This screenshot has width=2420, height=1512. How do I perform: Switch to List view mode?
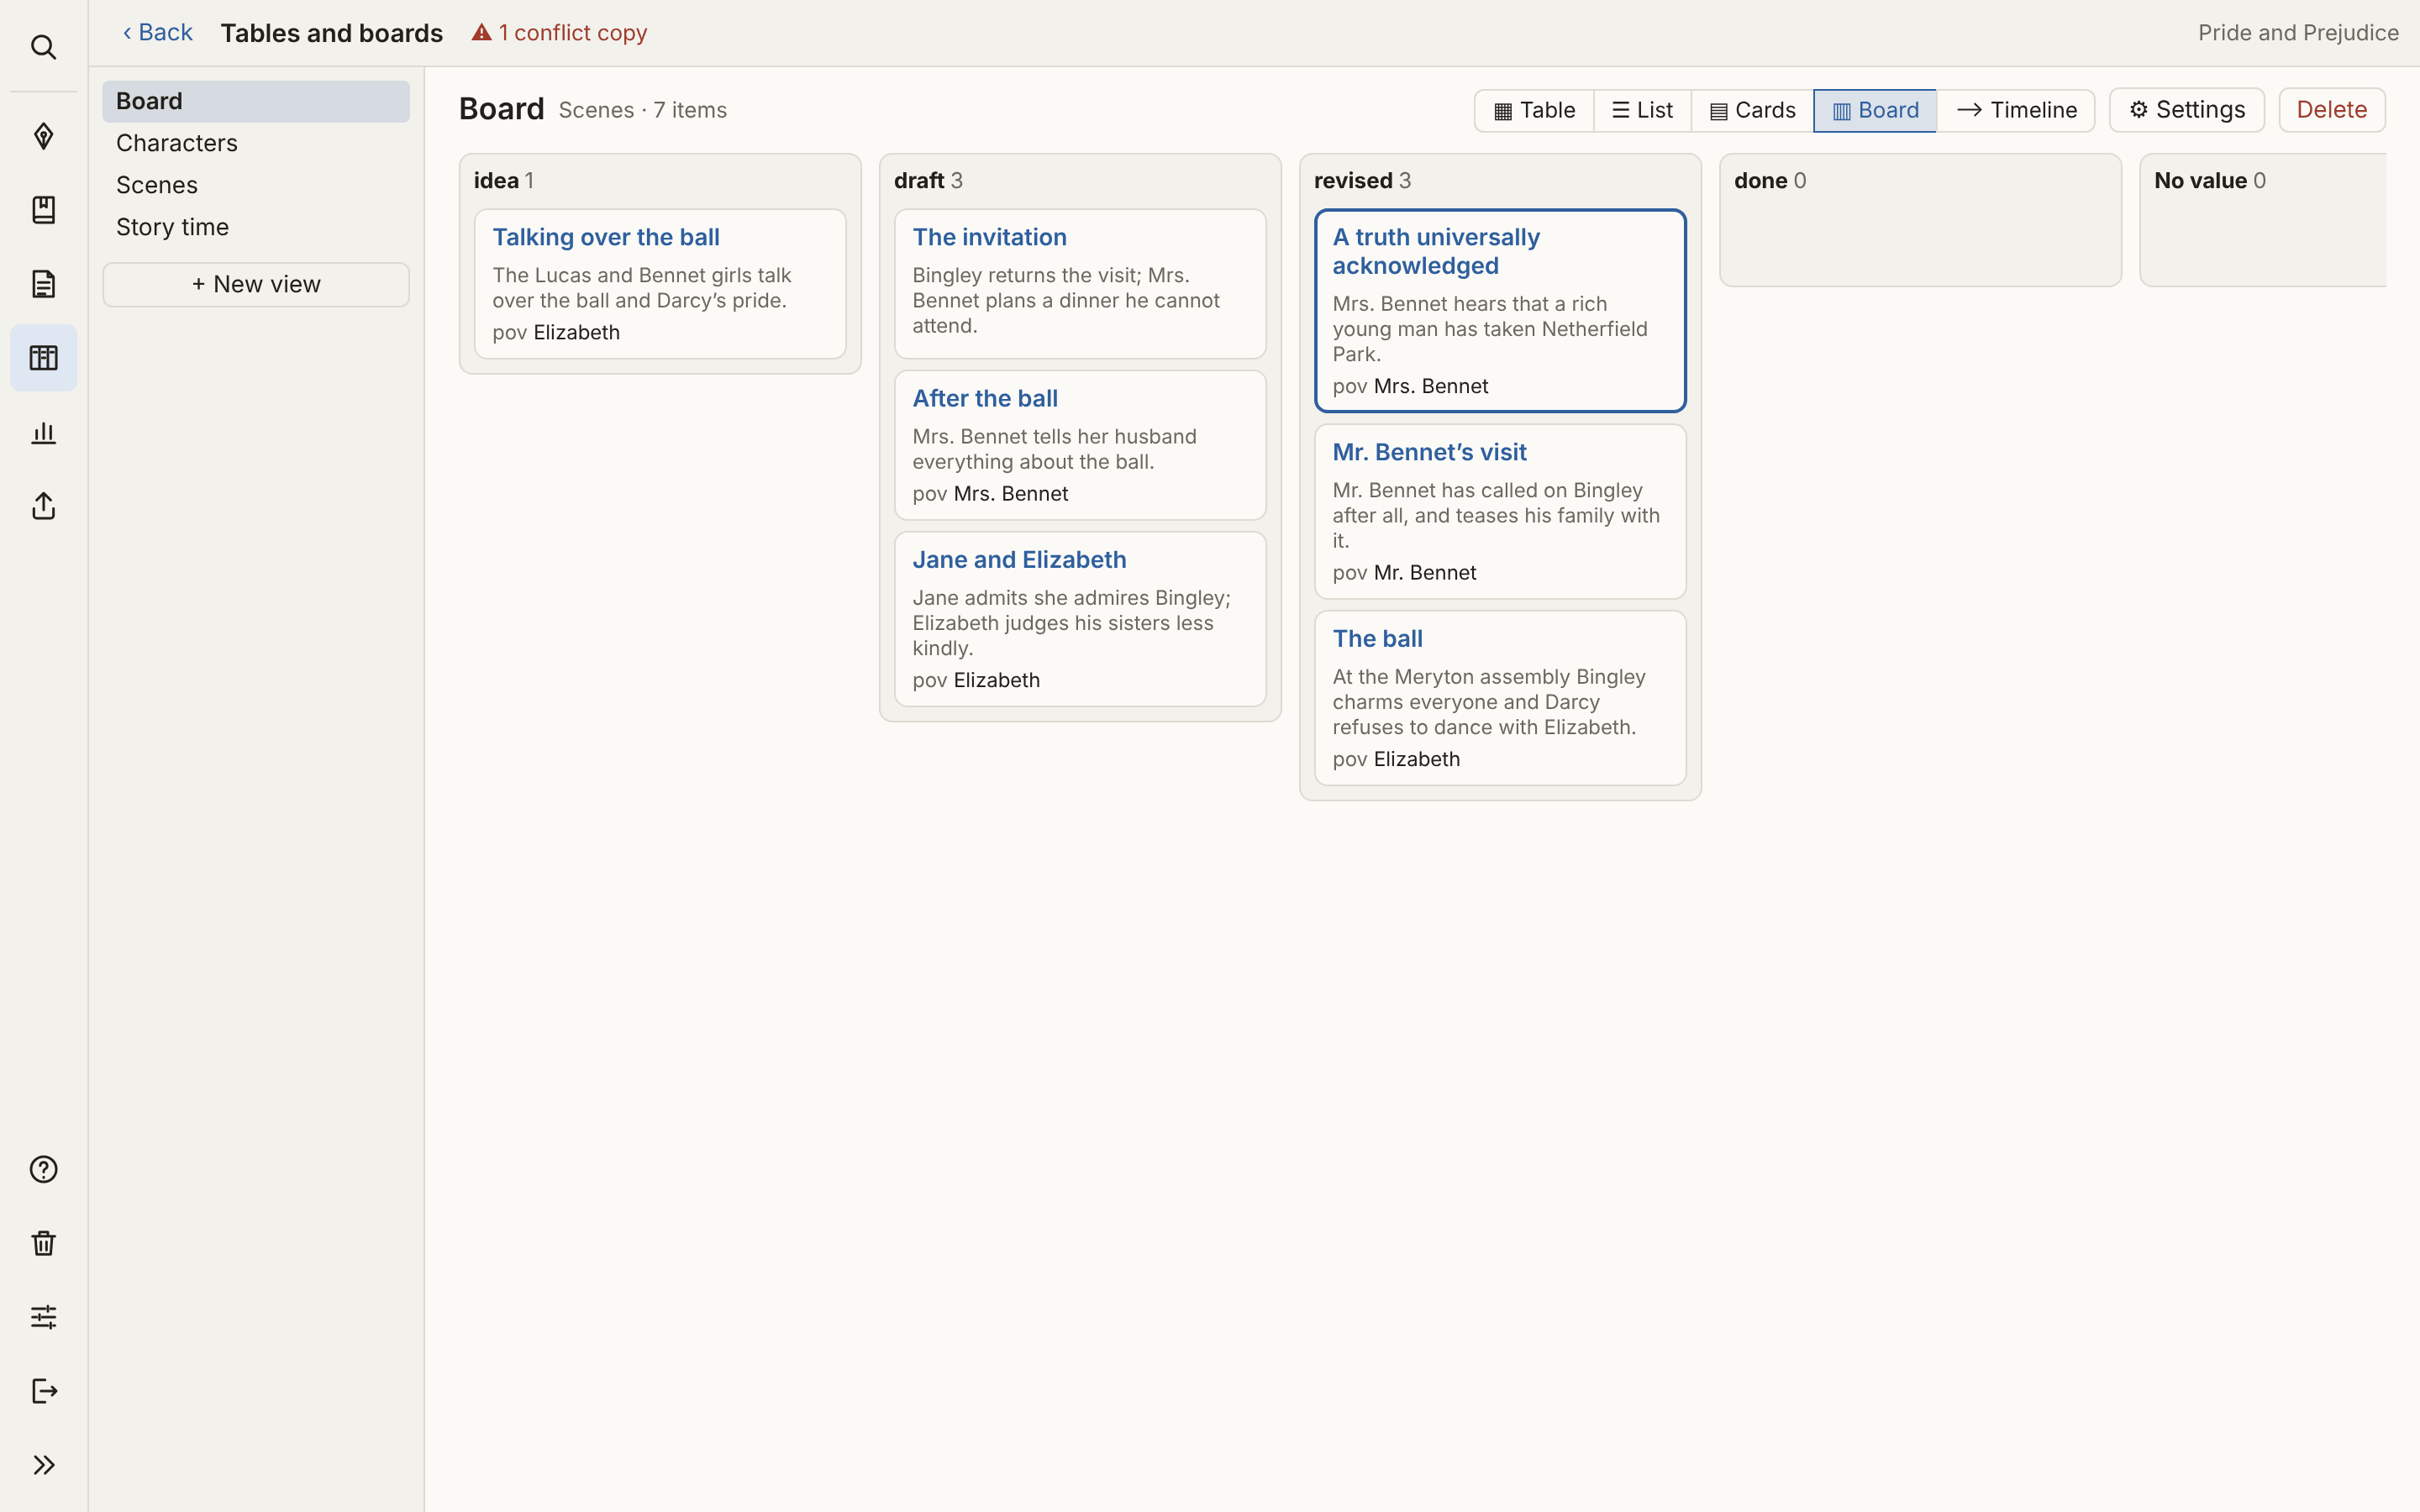click(1642, 110)
